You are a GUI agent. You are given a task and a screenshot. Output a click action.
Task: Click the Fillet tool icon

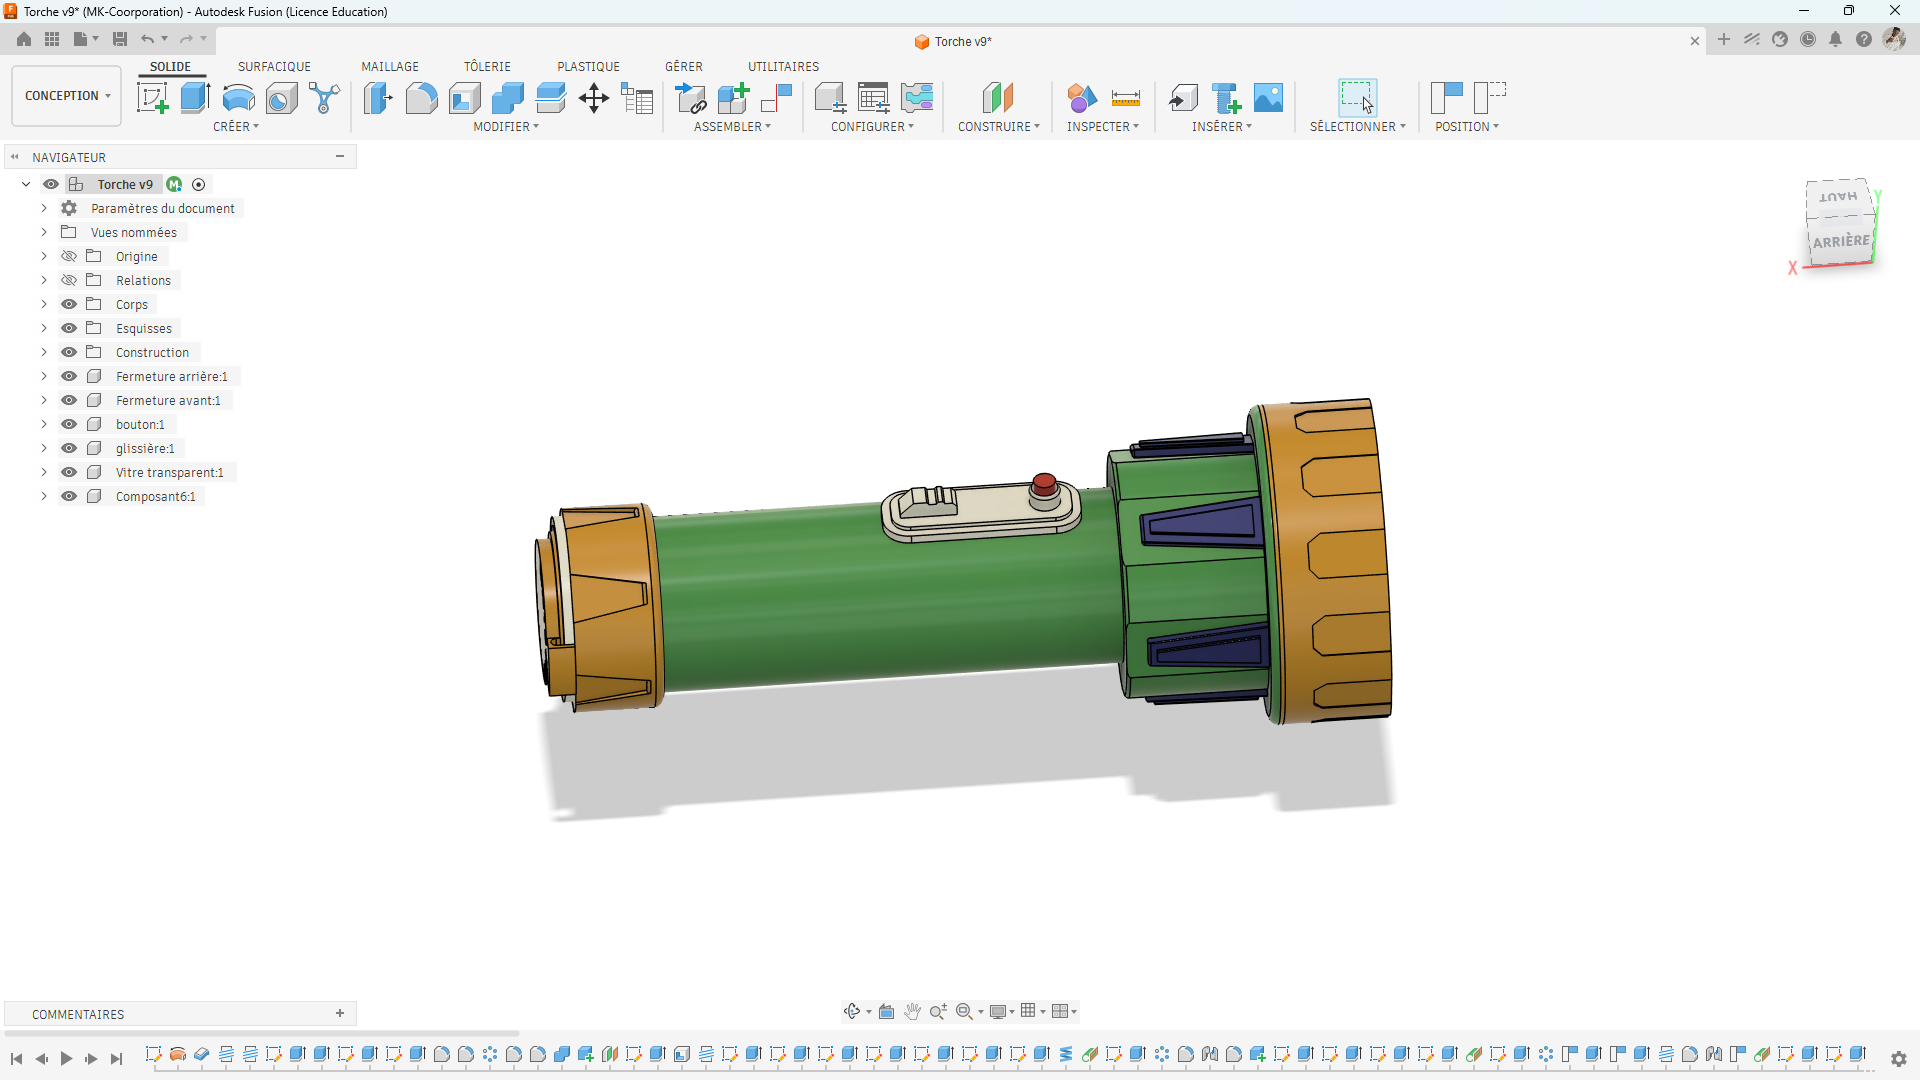click(421, 98)
